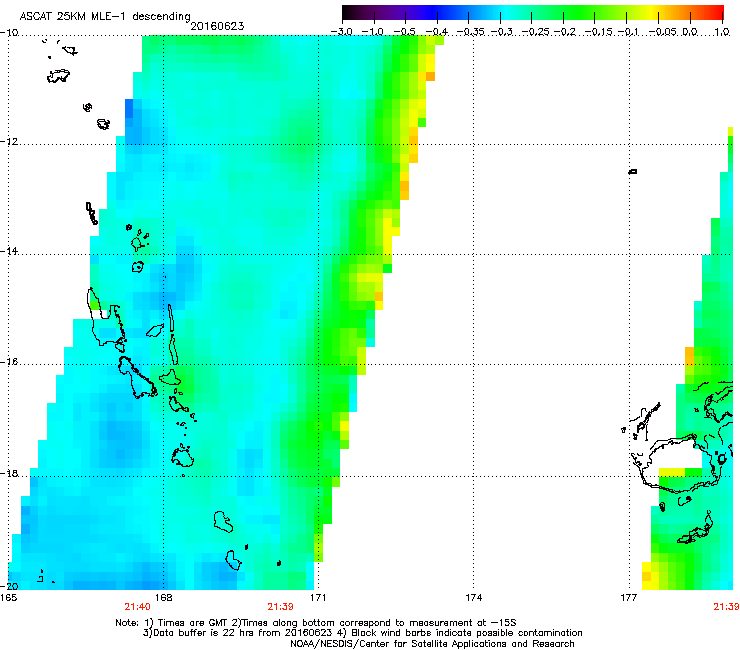Image resolution: width=740 pixels, height=650 pixels.
Task: Click the title 'ASCAT 25KM MLE-1 descending'
Action: click(105, 17)
